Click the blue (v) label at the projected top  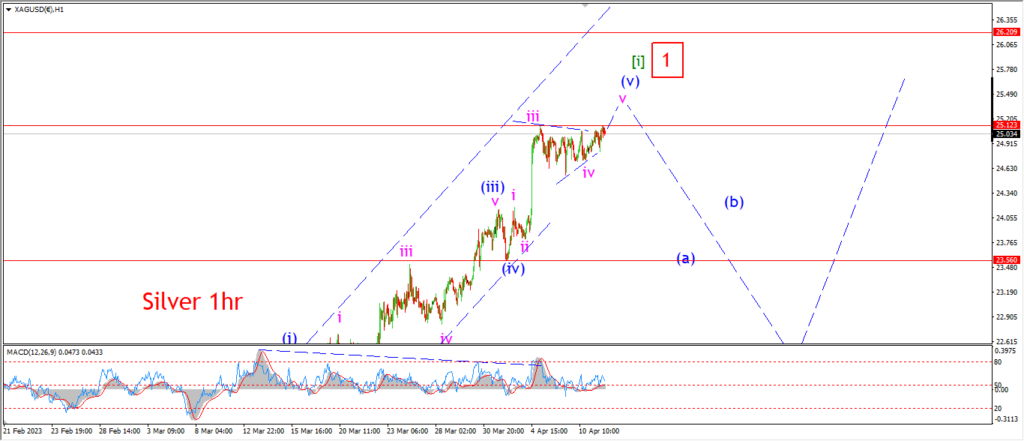[x=630, y=82]
